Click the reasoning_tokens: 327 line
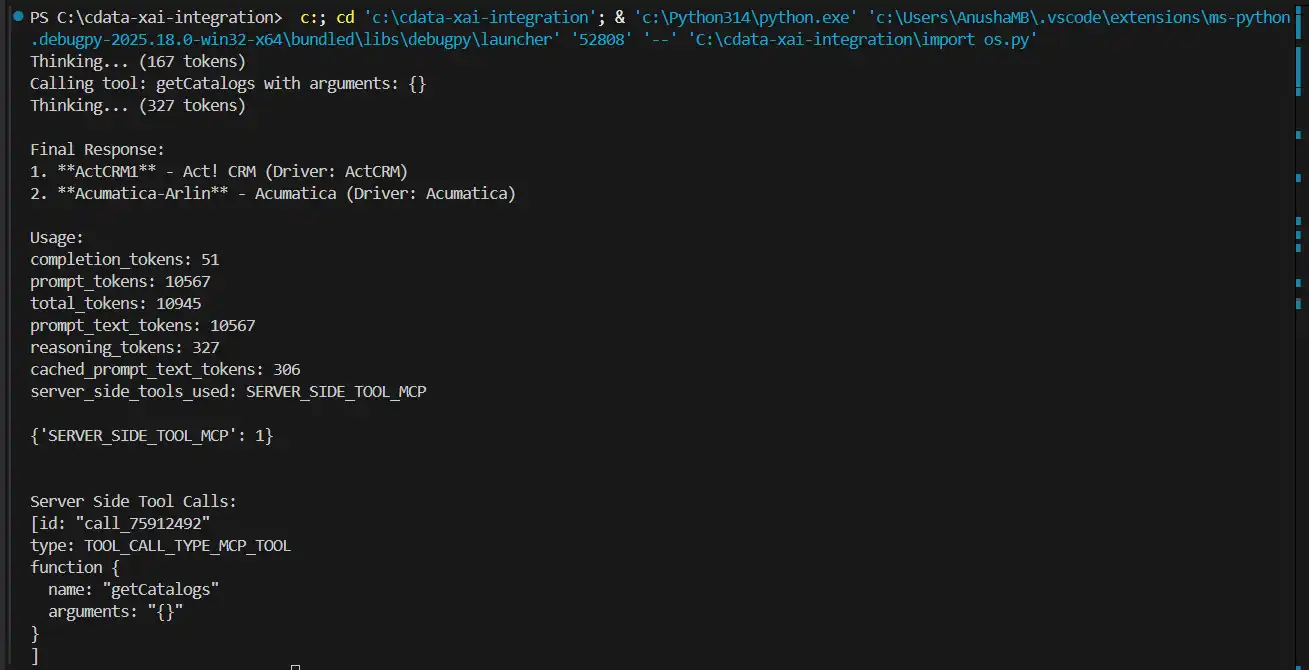This screenshot has width=1309, height=670. pyautogui.click(x=124, y=347)
